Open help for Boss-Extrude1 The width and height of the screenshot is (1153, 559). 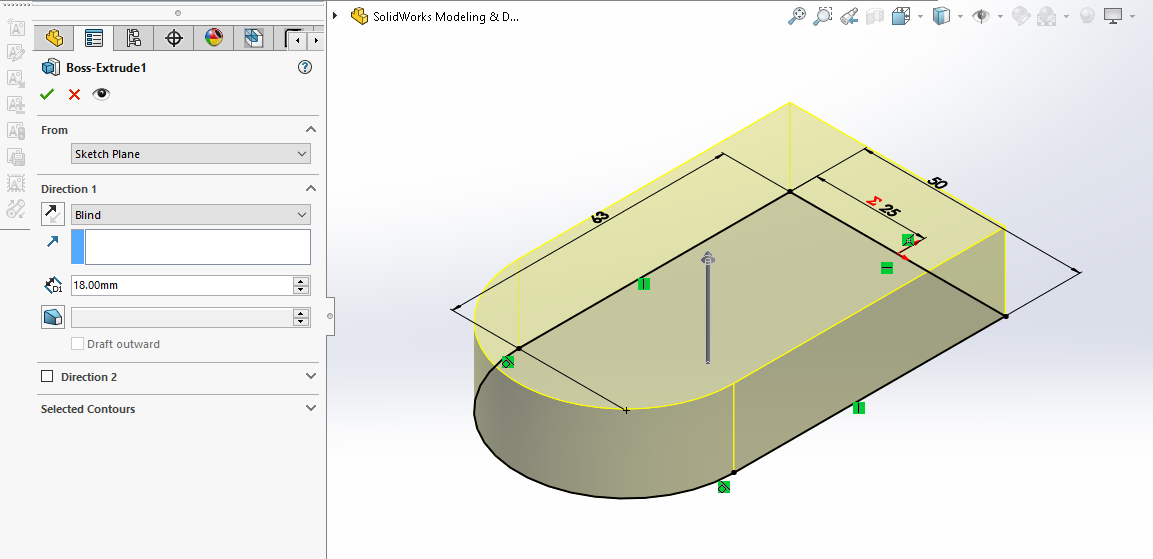(305, 68)
